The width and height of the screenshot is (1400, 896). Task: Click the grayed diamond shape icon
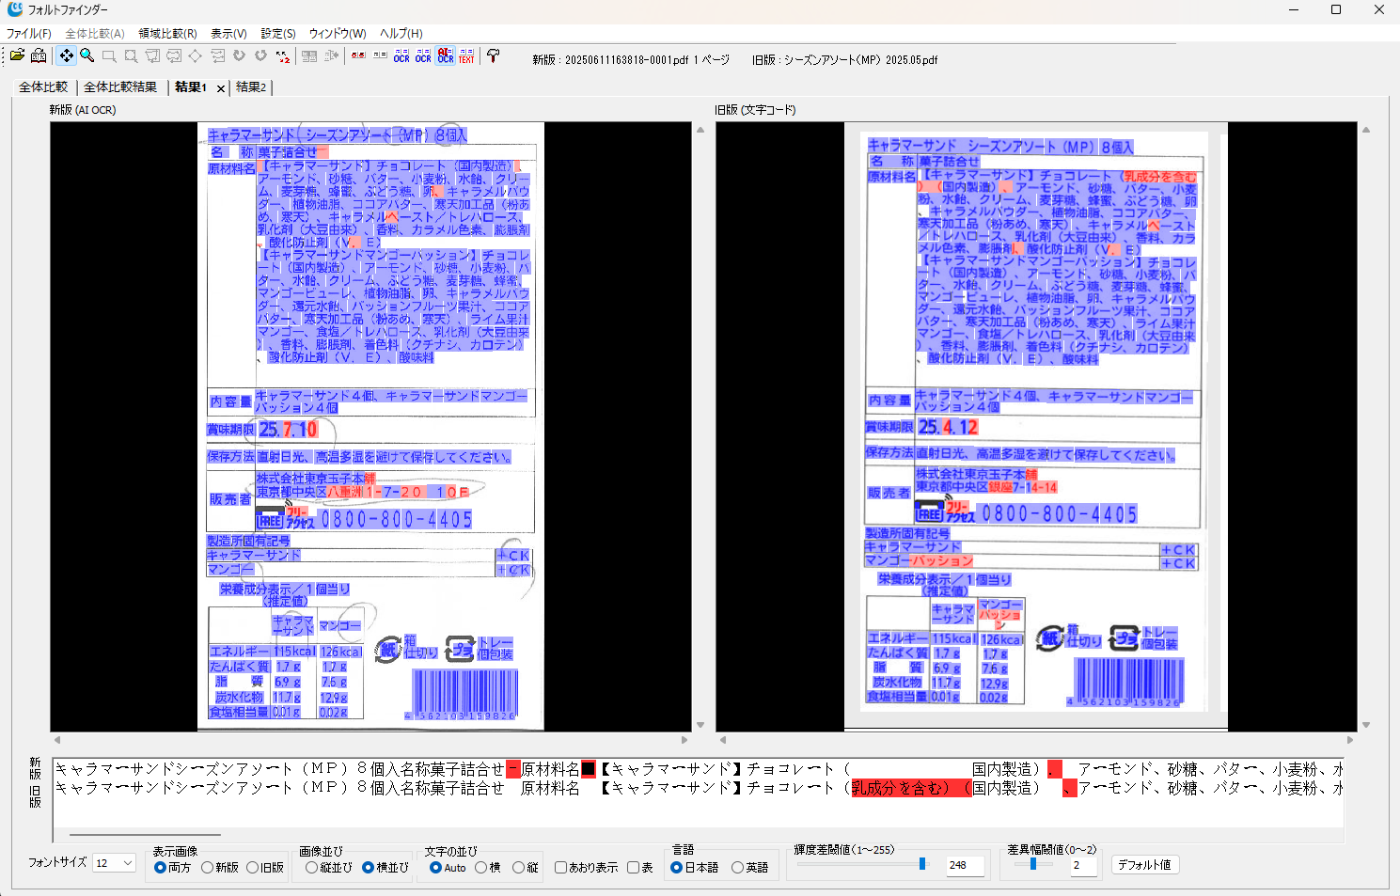click(x=196, y=56)
